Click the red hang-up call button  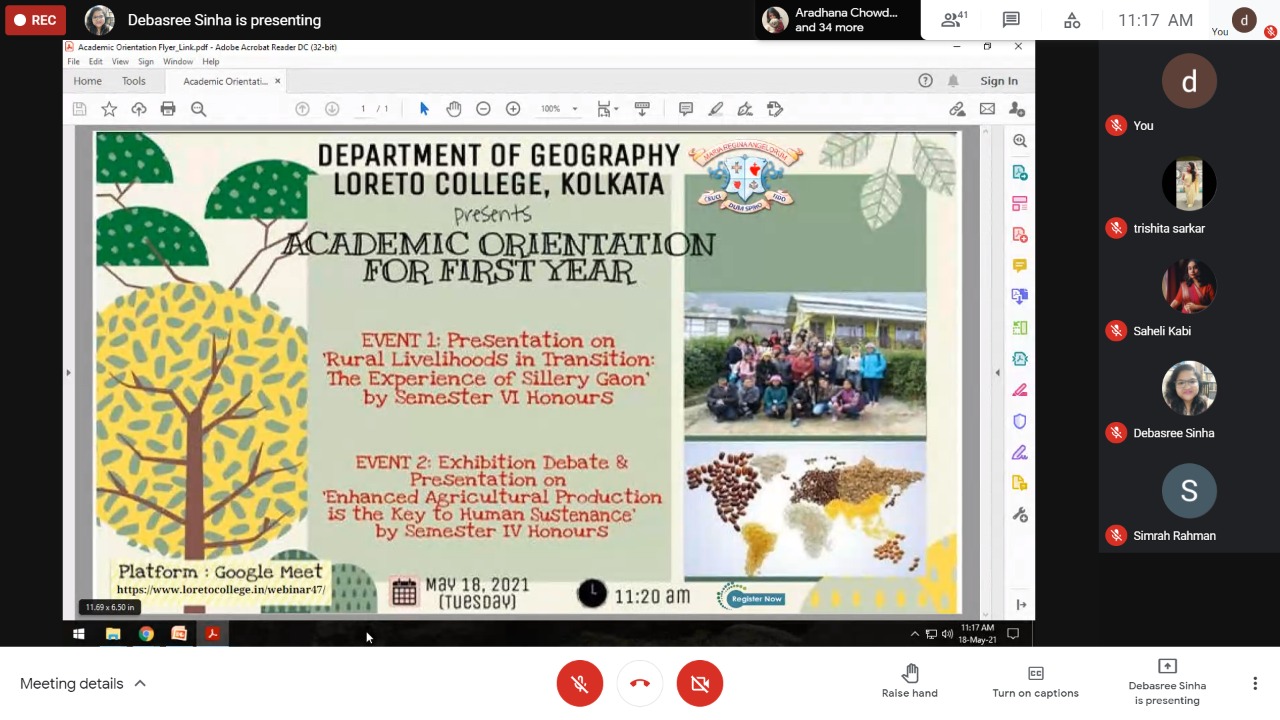pyautogui.click(x=640, y=684)
